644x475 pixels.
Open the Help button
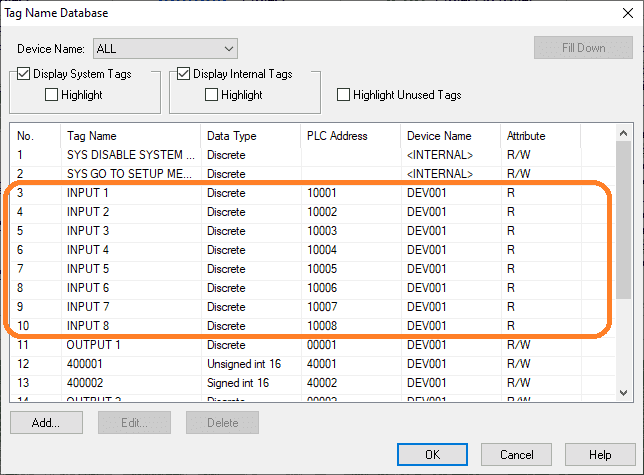[600, 455]
